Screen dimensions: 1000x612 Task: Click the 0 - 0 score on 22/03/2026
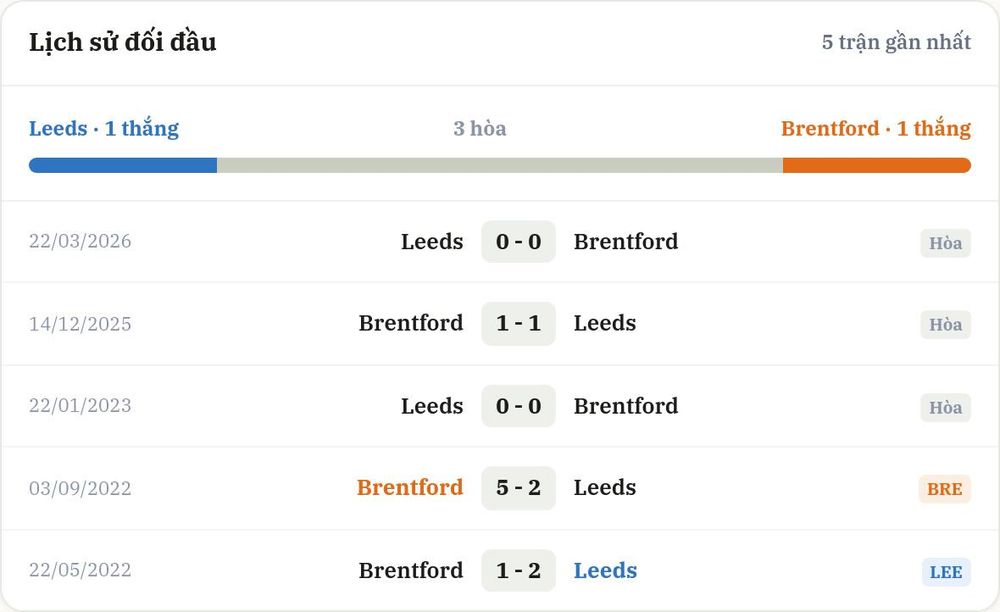click(518, 242)
